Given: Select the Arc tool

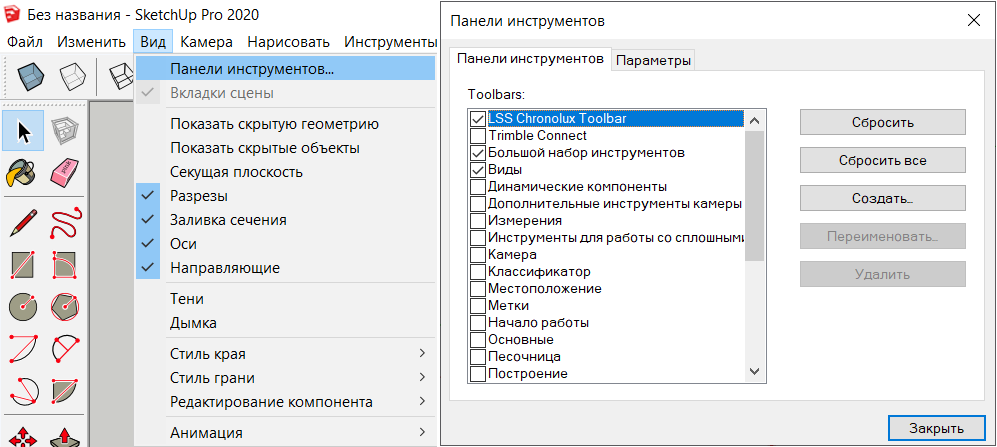Looking at the screenshot, I should pyautogui.click(x=24, y=348).
